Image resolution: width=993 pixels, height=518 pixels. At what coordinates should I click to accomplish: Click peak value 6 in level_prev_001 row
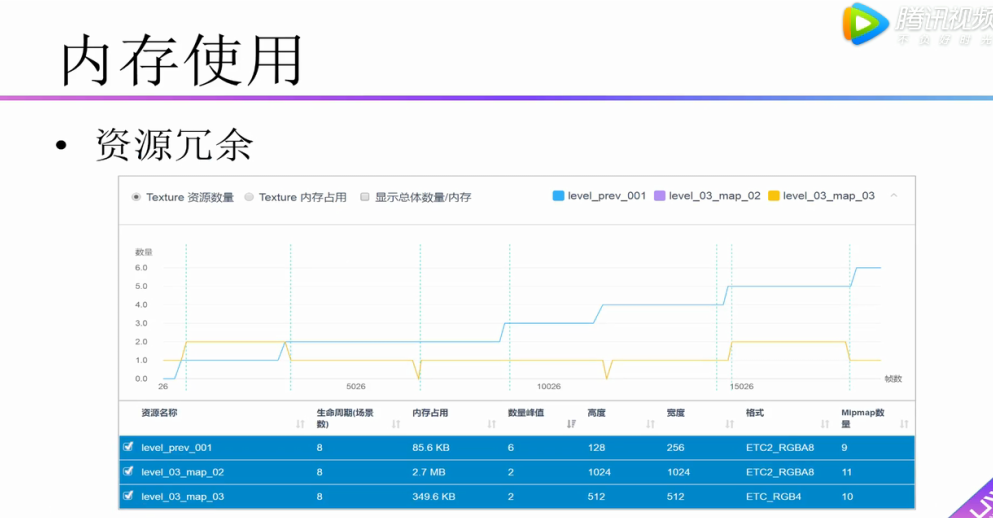point(510,448)
